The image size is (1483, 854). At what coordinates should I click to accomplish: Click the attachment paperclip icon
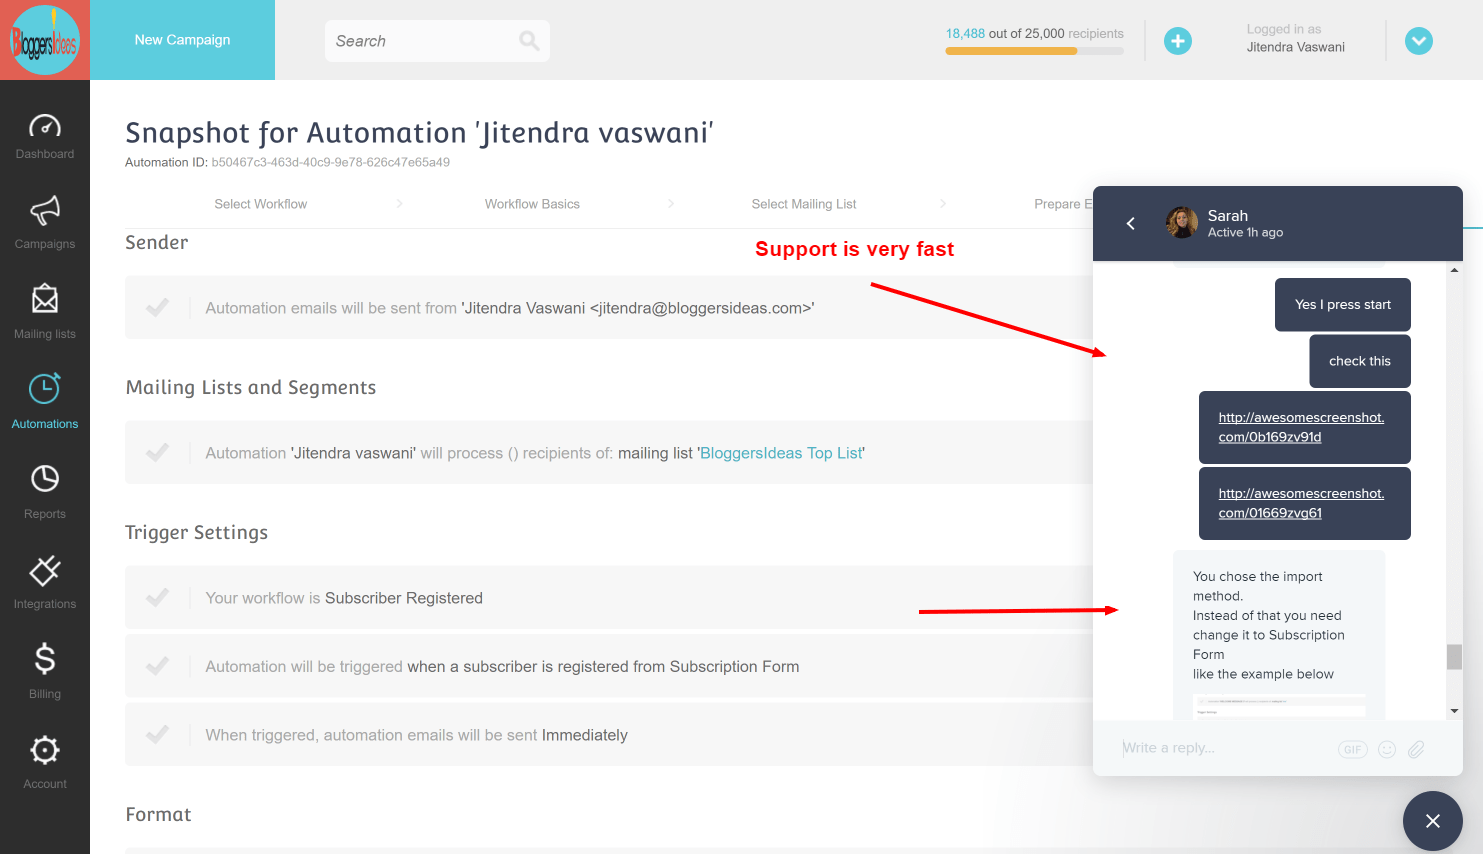[1416, 750]
